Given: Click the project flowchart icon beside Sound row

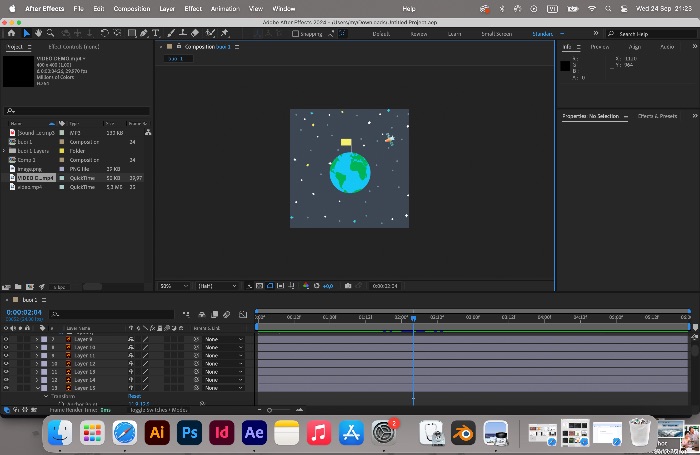Looking at the screenshot, I should [148, 133].
